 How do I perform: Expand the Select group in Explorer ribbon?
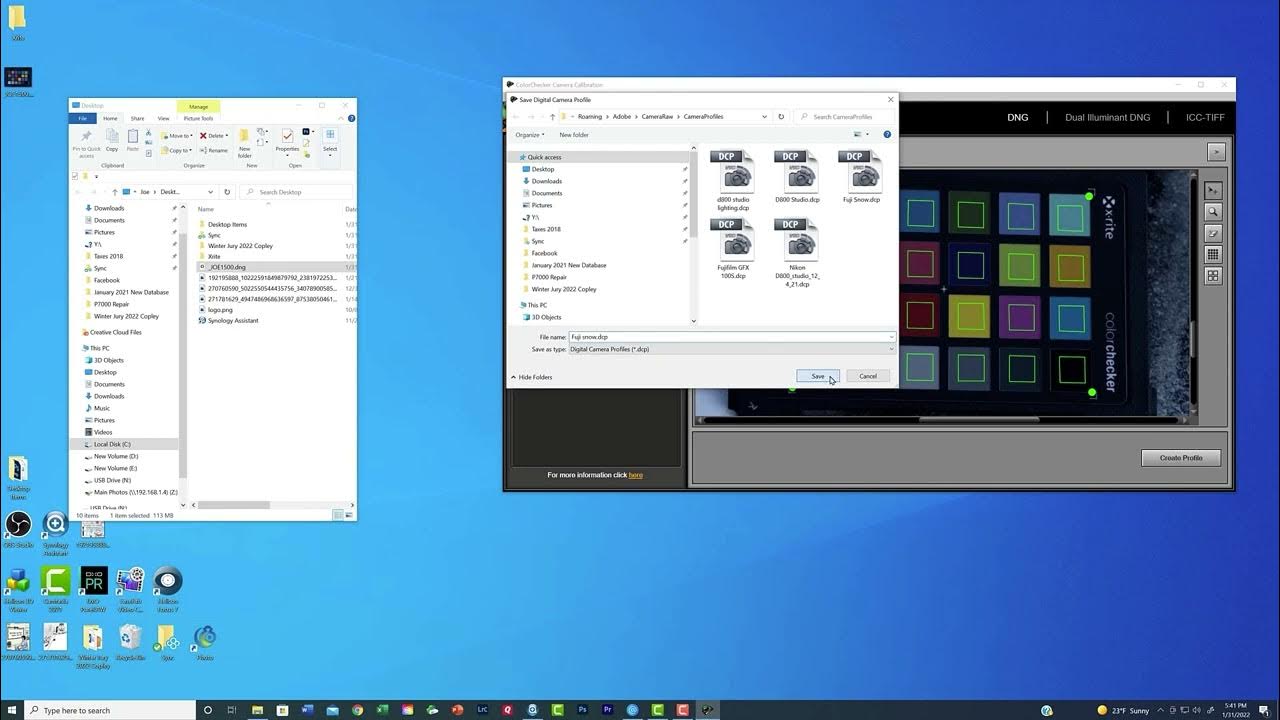(330, 143)
